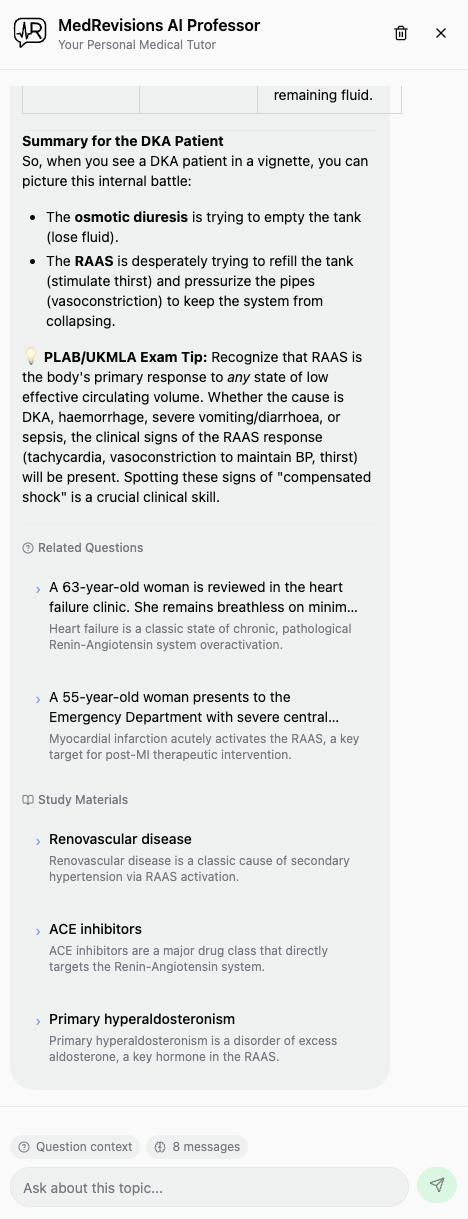Open the Renovascular disease title link
The width and height of the screenshot is (468, 1219).
120,839
